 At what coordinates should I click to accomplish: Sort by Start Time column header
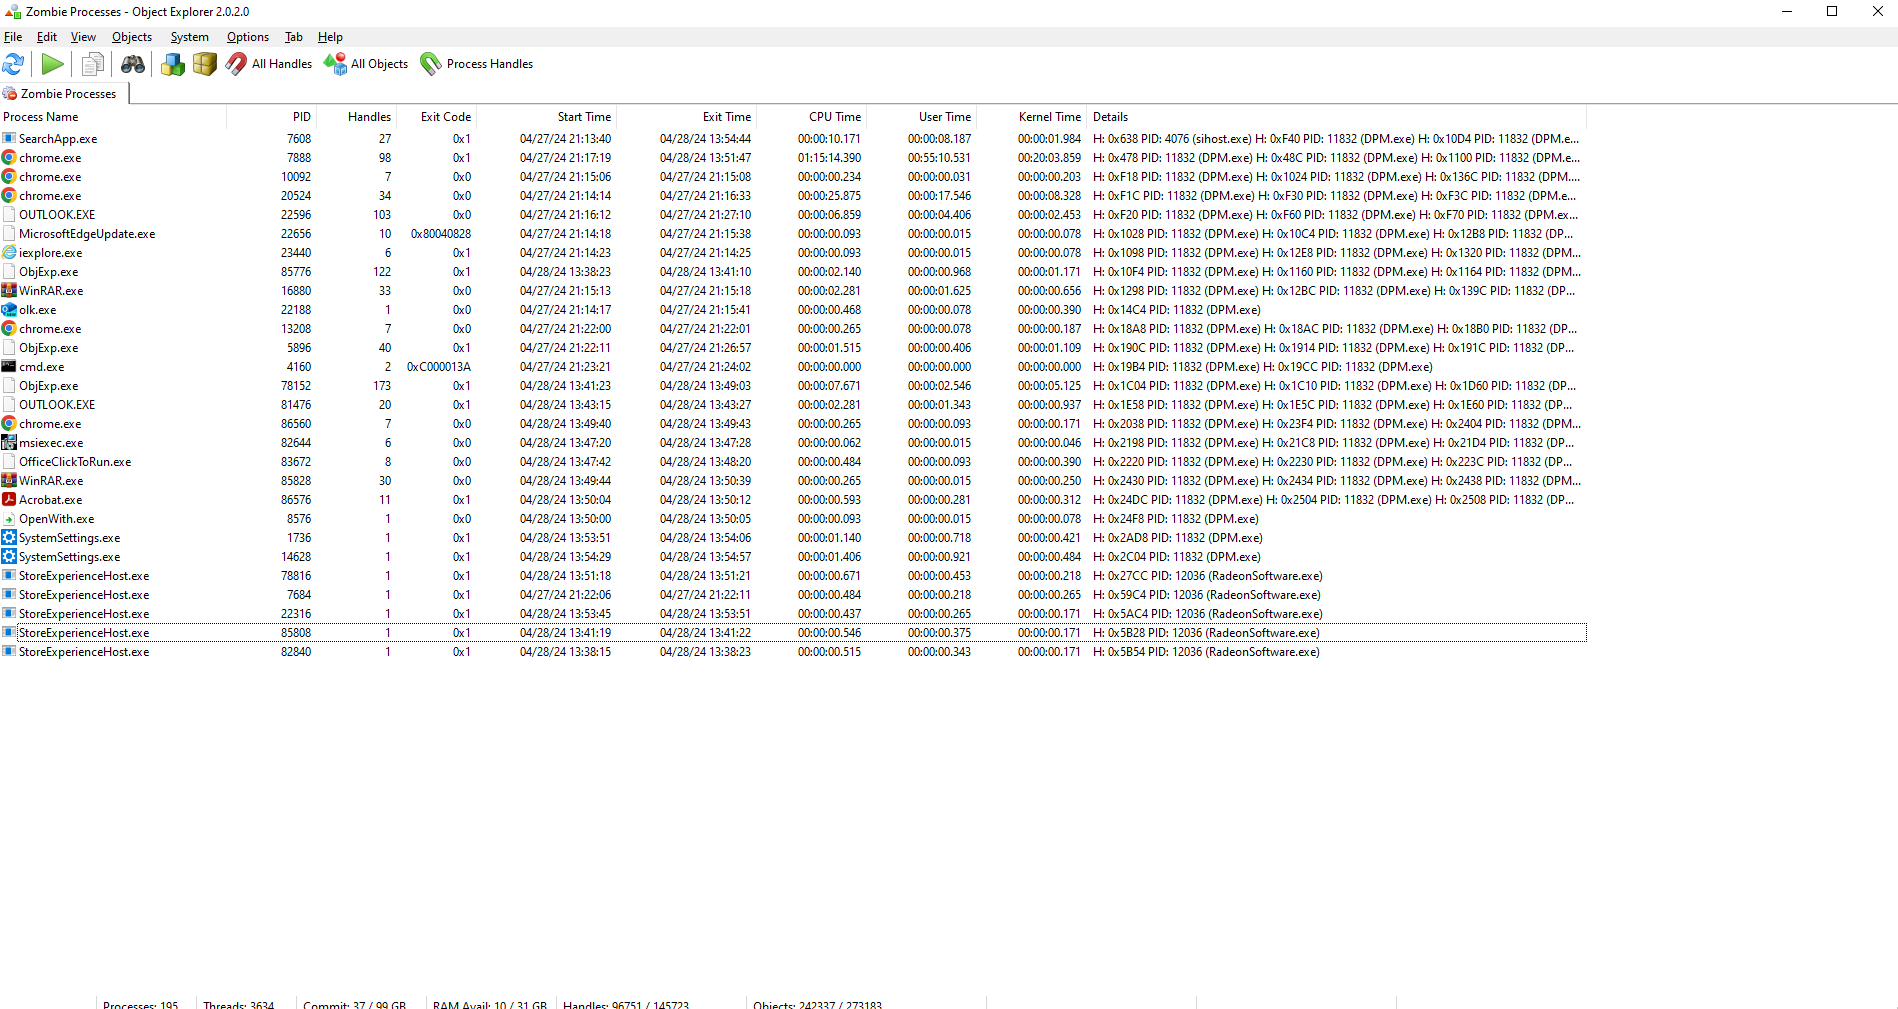[546, 117]
